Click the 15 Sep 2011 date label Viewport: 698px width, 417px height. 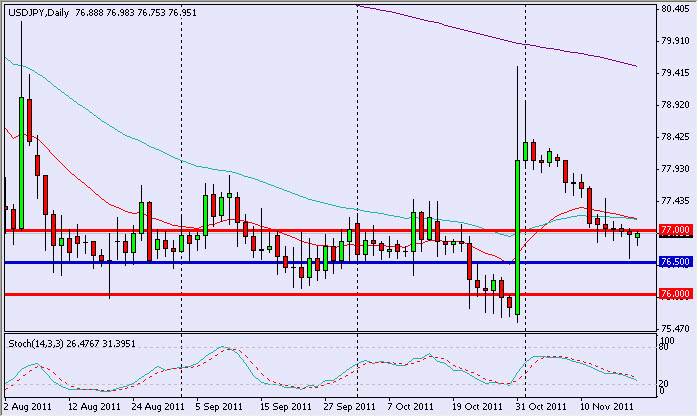(x=285, y=408)
